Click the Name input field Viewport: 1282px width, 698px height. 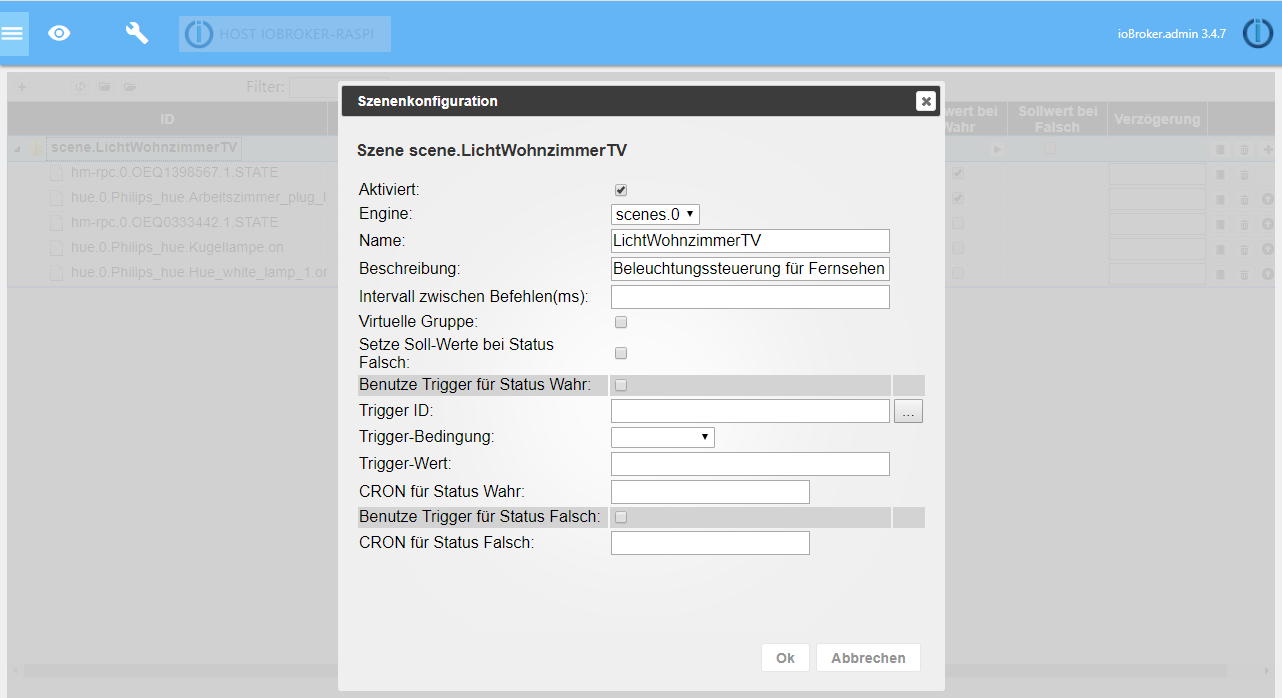tap(750, 241)
